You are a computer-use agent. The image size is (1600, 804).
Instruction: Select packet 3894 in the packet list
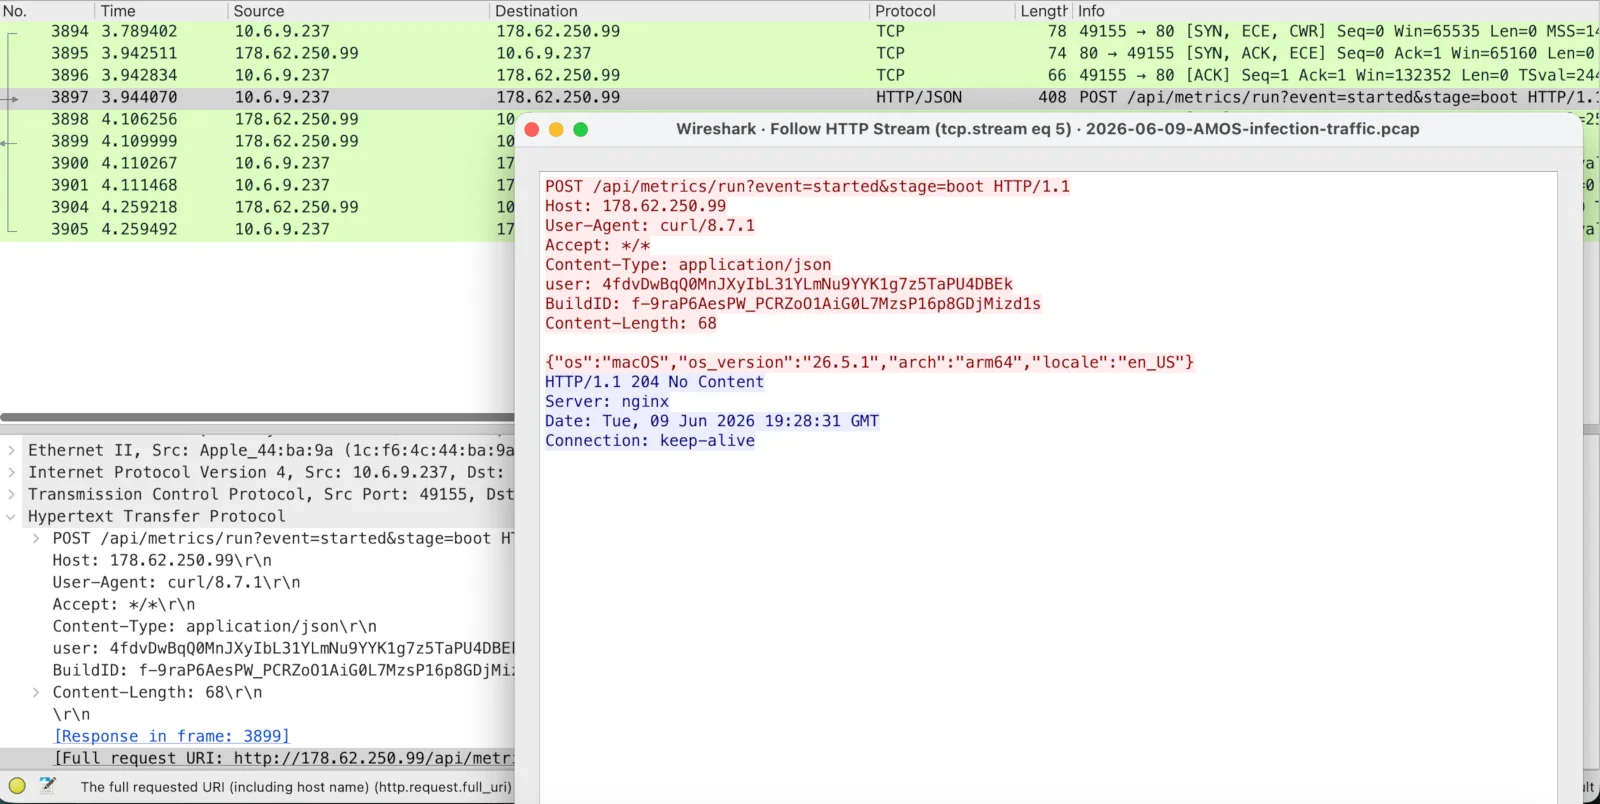click(x=800, y=31)
